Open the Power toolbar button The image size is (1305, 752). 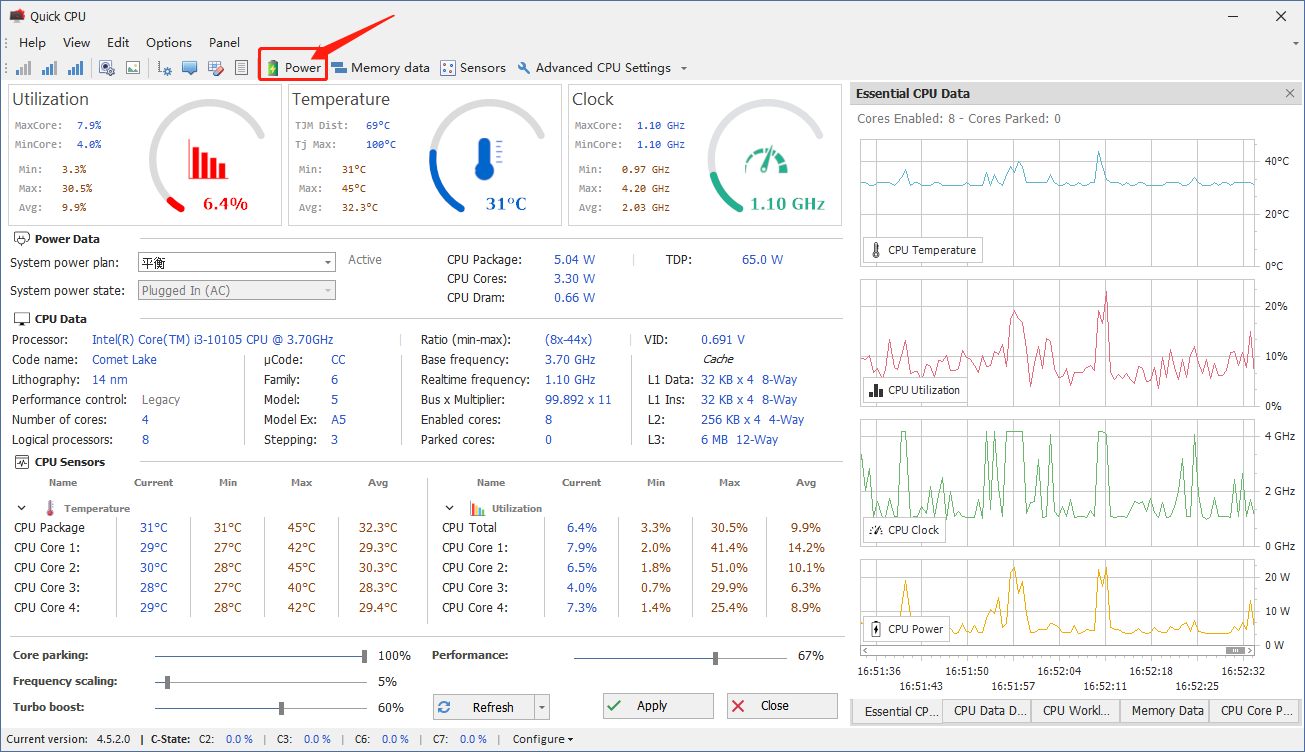[x=293, y=68]
